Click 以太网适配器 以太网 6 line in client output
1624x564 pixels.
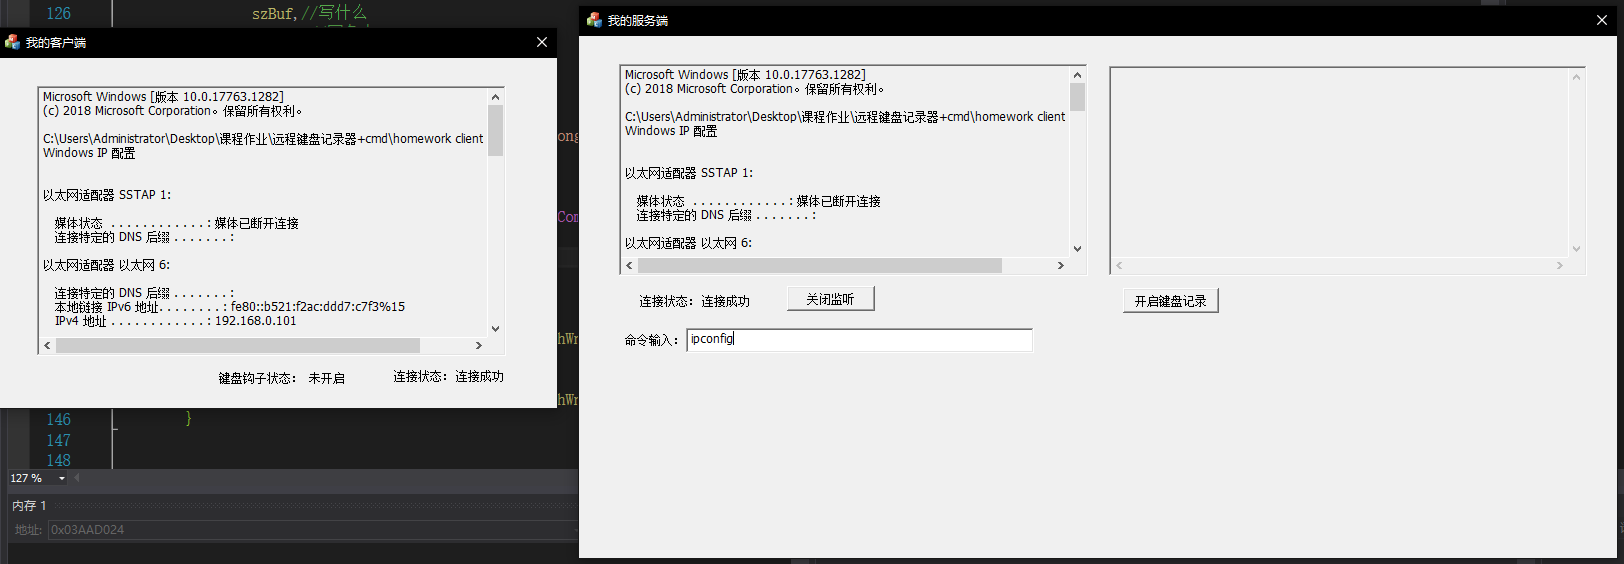(106, 265)
